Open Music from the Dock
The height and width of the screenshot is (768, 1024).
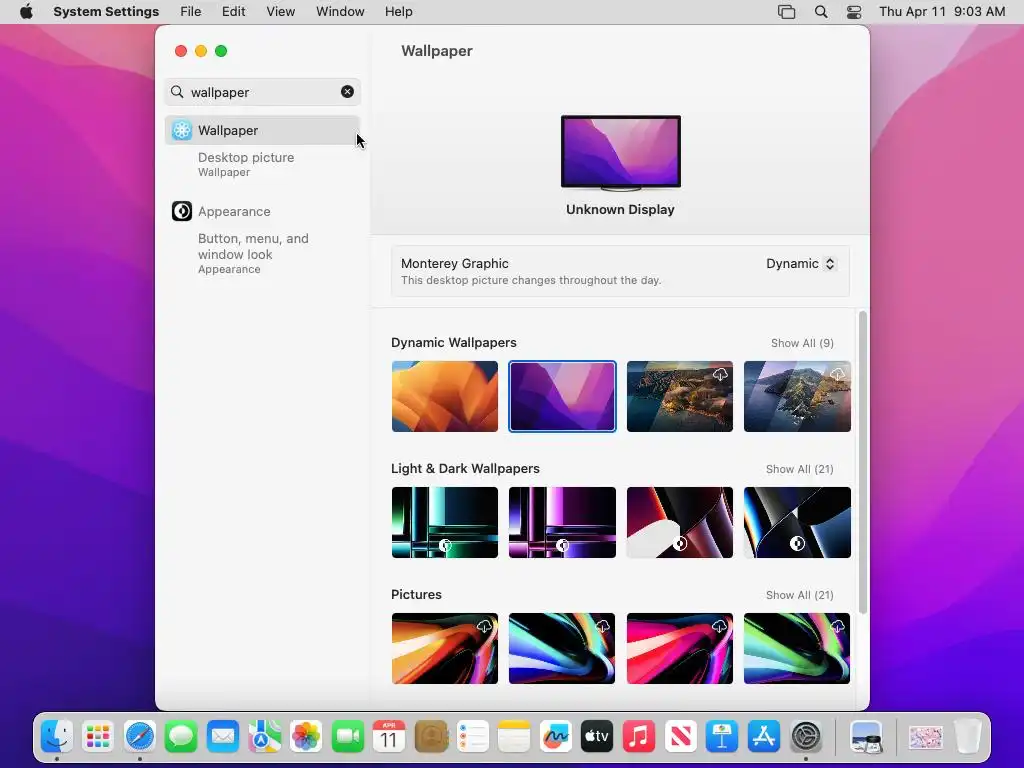click(639, 737)
